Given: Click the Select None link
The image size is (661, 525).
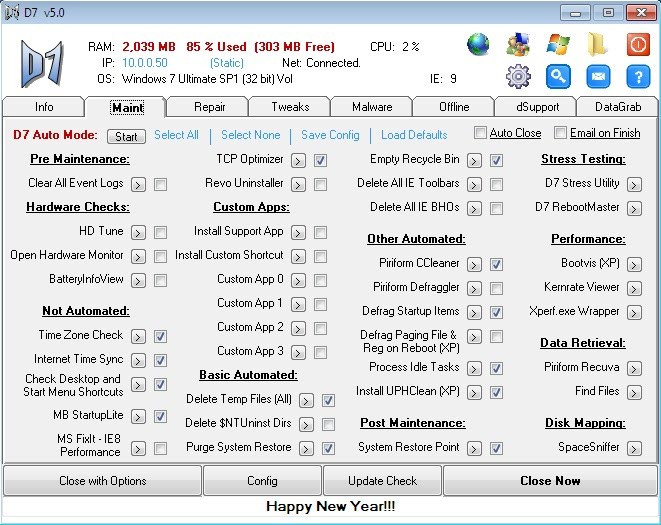Looking at the screenshot, I should coord(251,135).
